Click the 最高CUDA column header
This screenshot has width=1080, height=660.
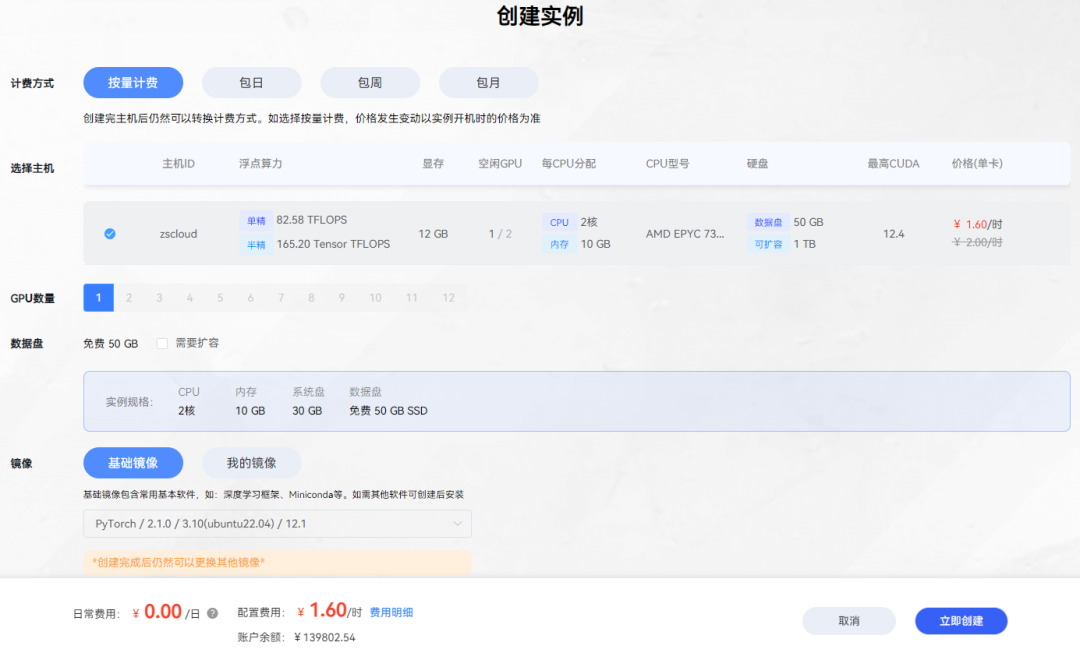coord(893,164)
